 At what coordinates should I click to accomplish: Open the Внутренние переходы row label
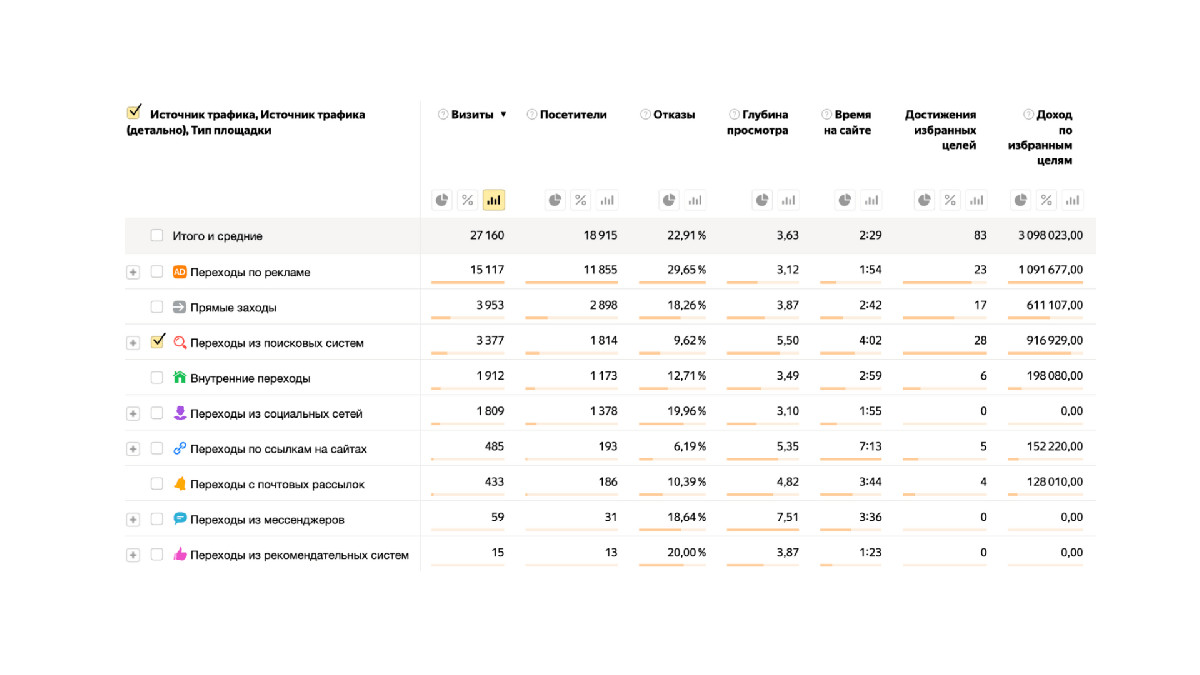click(250, 379)
